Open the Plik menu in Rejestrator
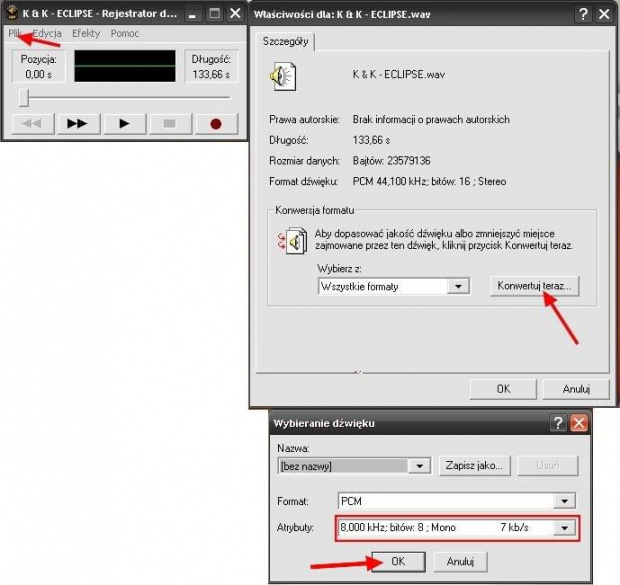 [14, 34]
